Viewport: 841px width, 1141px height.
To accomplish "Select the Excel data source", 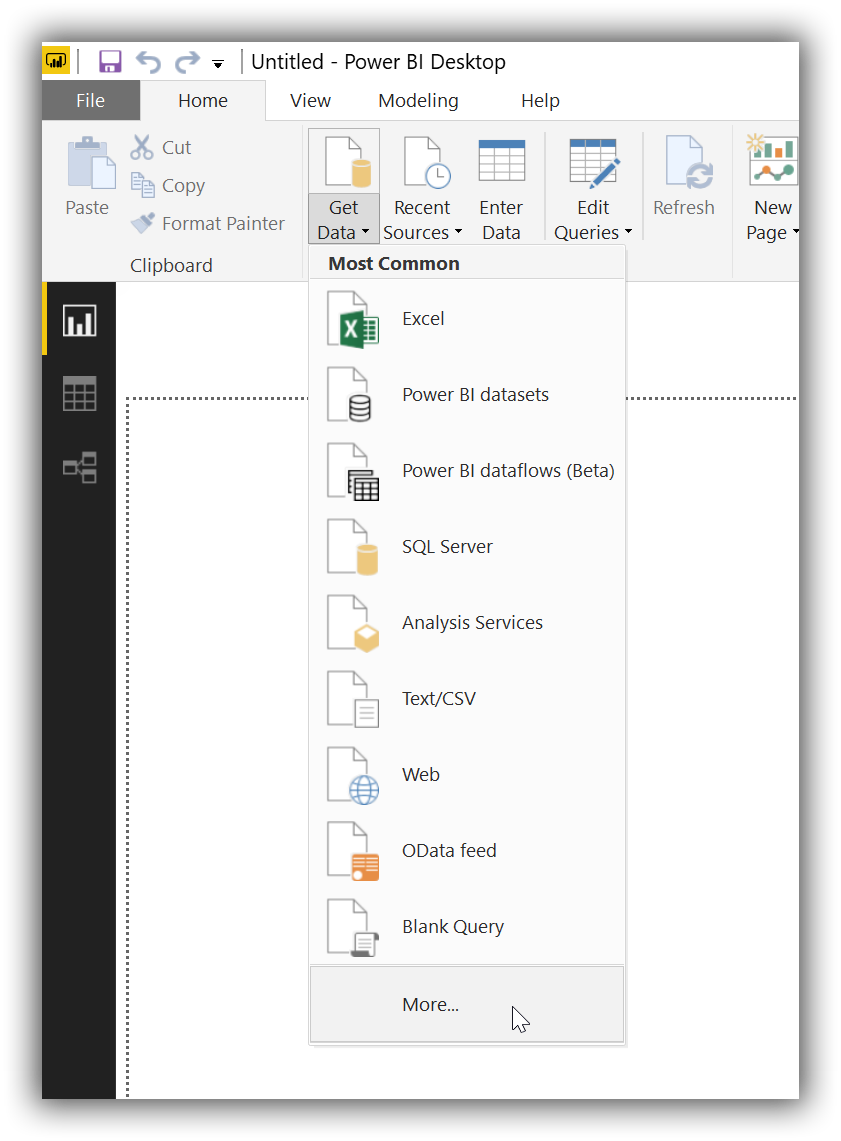I will [423, 318].
